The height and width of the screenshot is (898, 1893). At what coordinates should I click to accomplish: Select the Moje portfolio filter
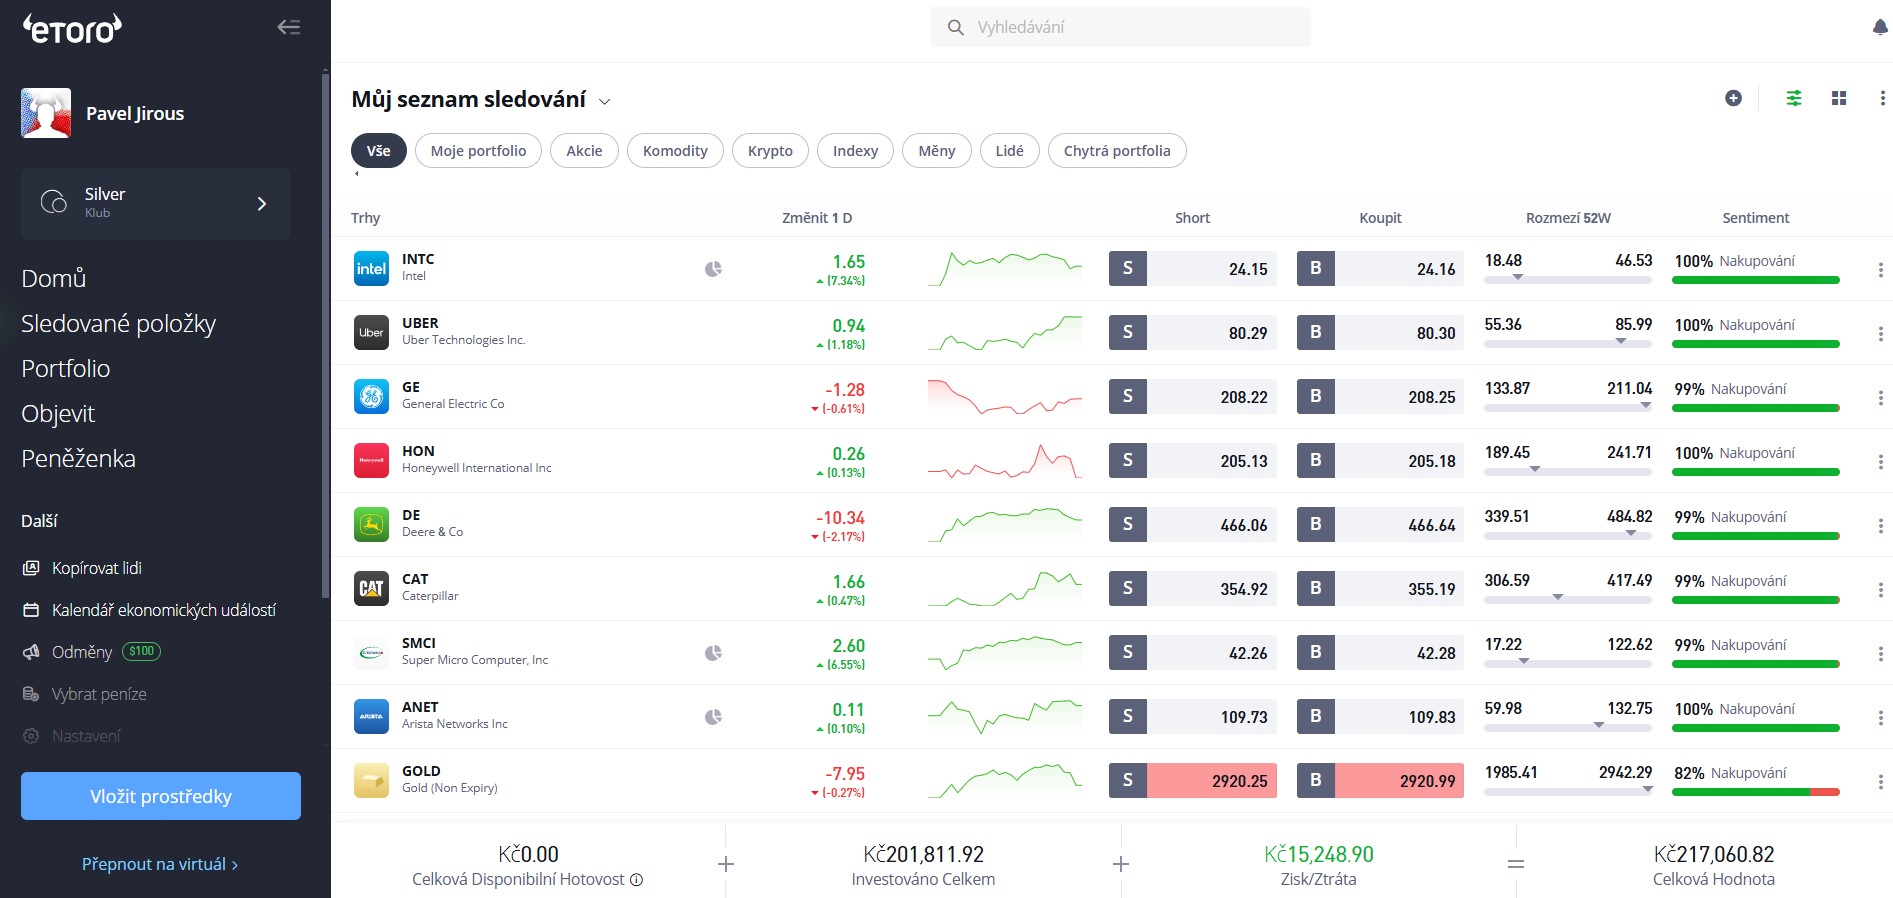[478, 151]
